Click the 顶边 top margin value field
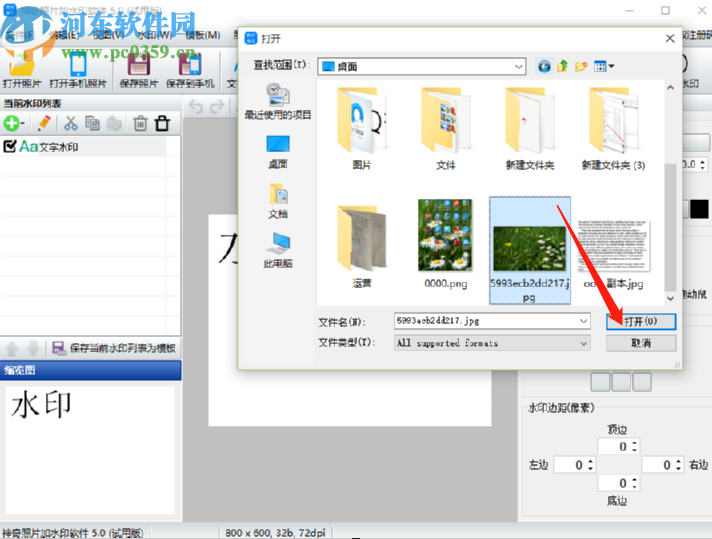Image resolution: width=712 pixels, height=539 pixels. 614,447
